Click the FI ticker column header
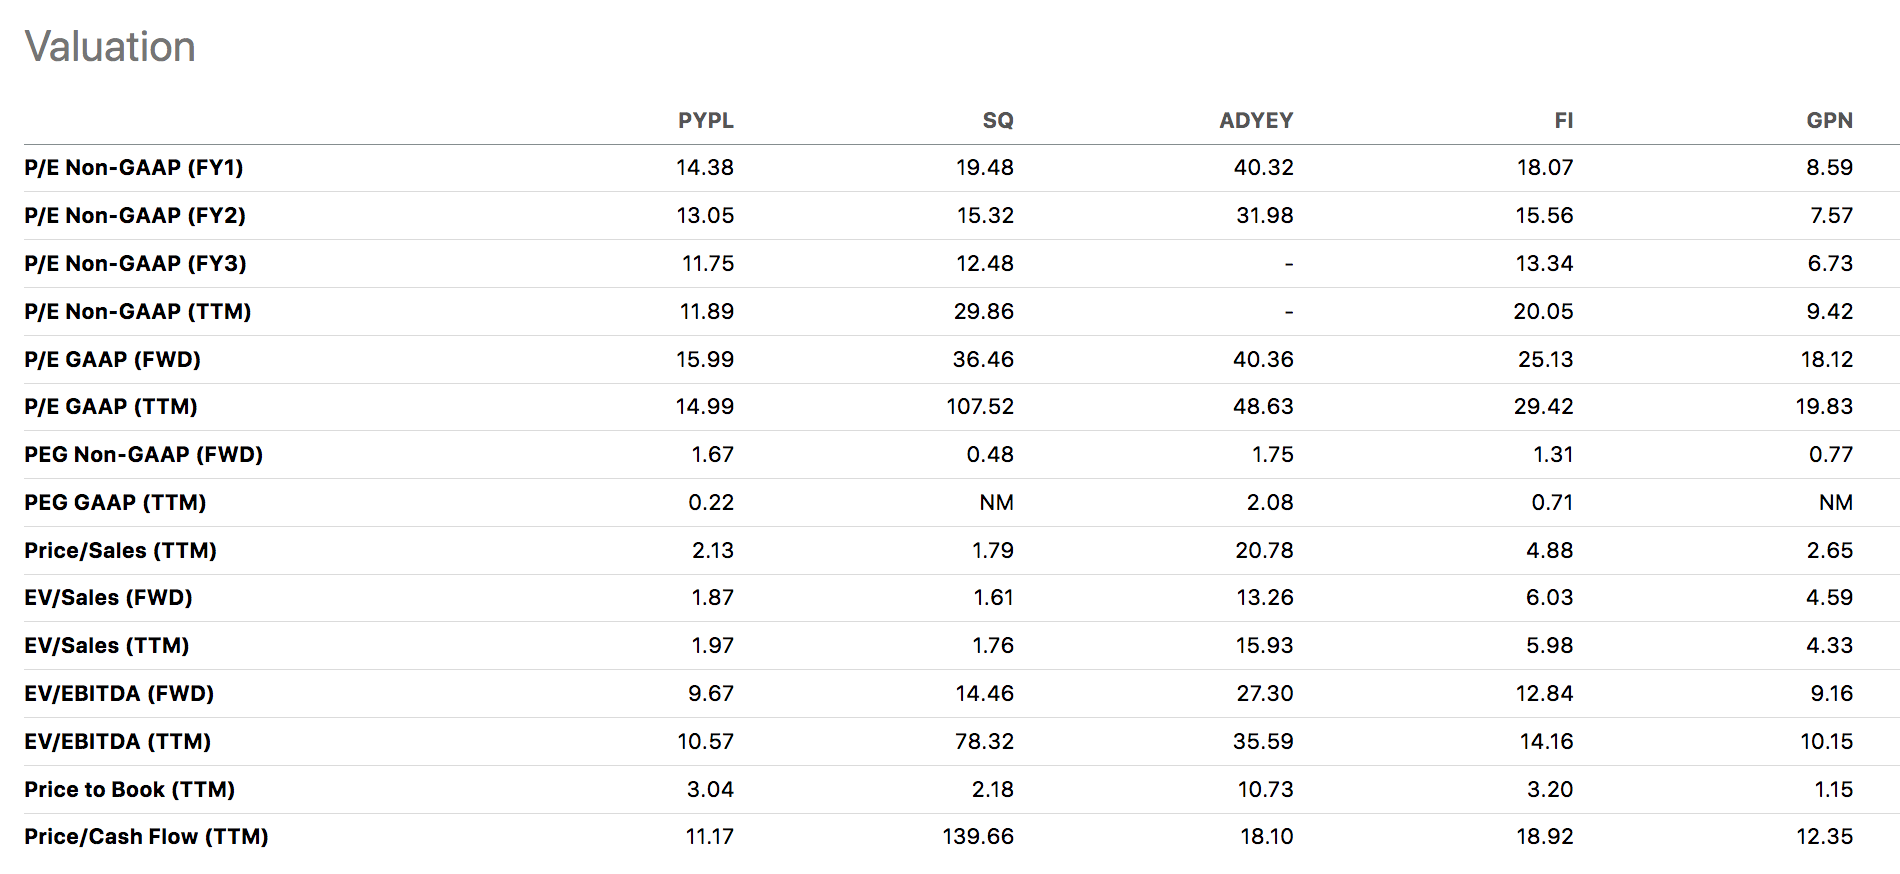 point(1563,121)
